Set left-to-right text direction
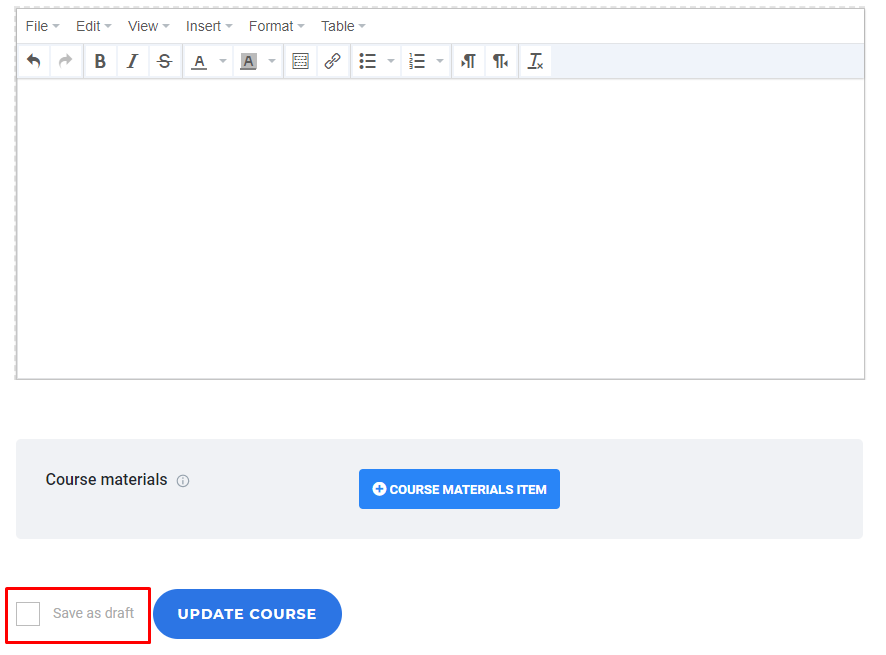The height and width of the screenshot is (655, 886). click(x=468, y=61)
